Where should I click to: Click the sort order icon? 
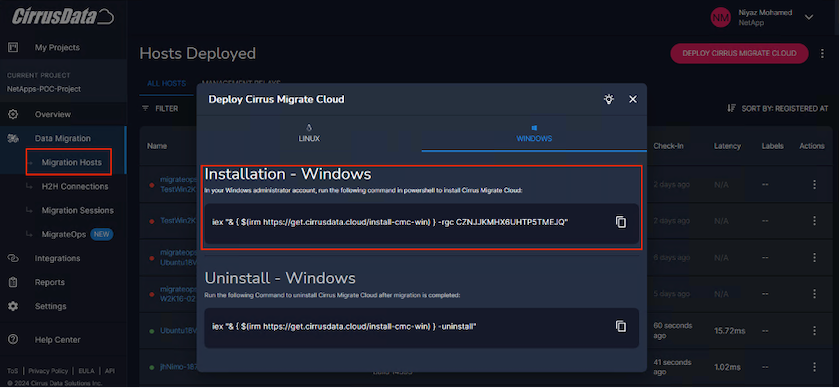731,108
